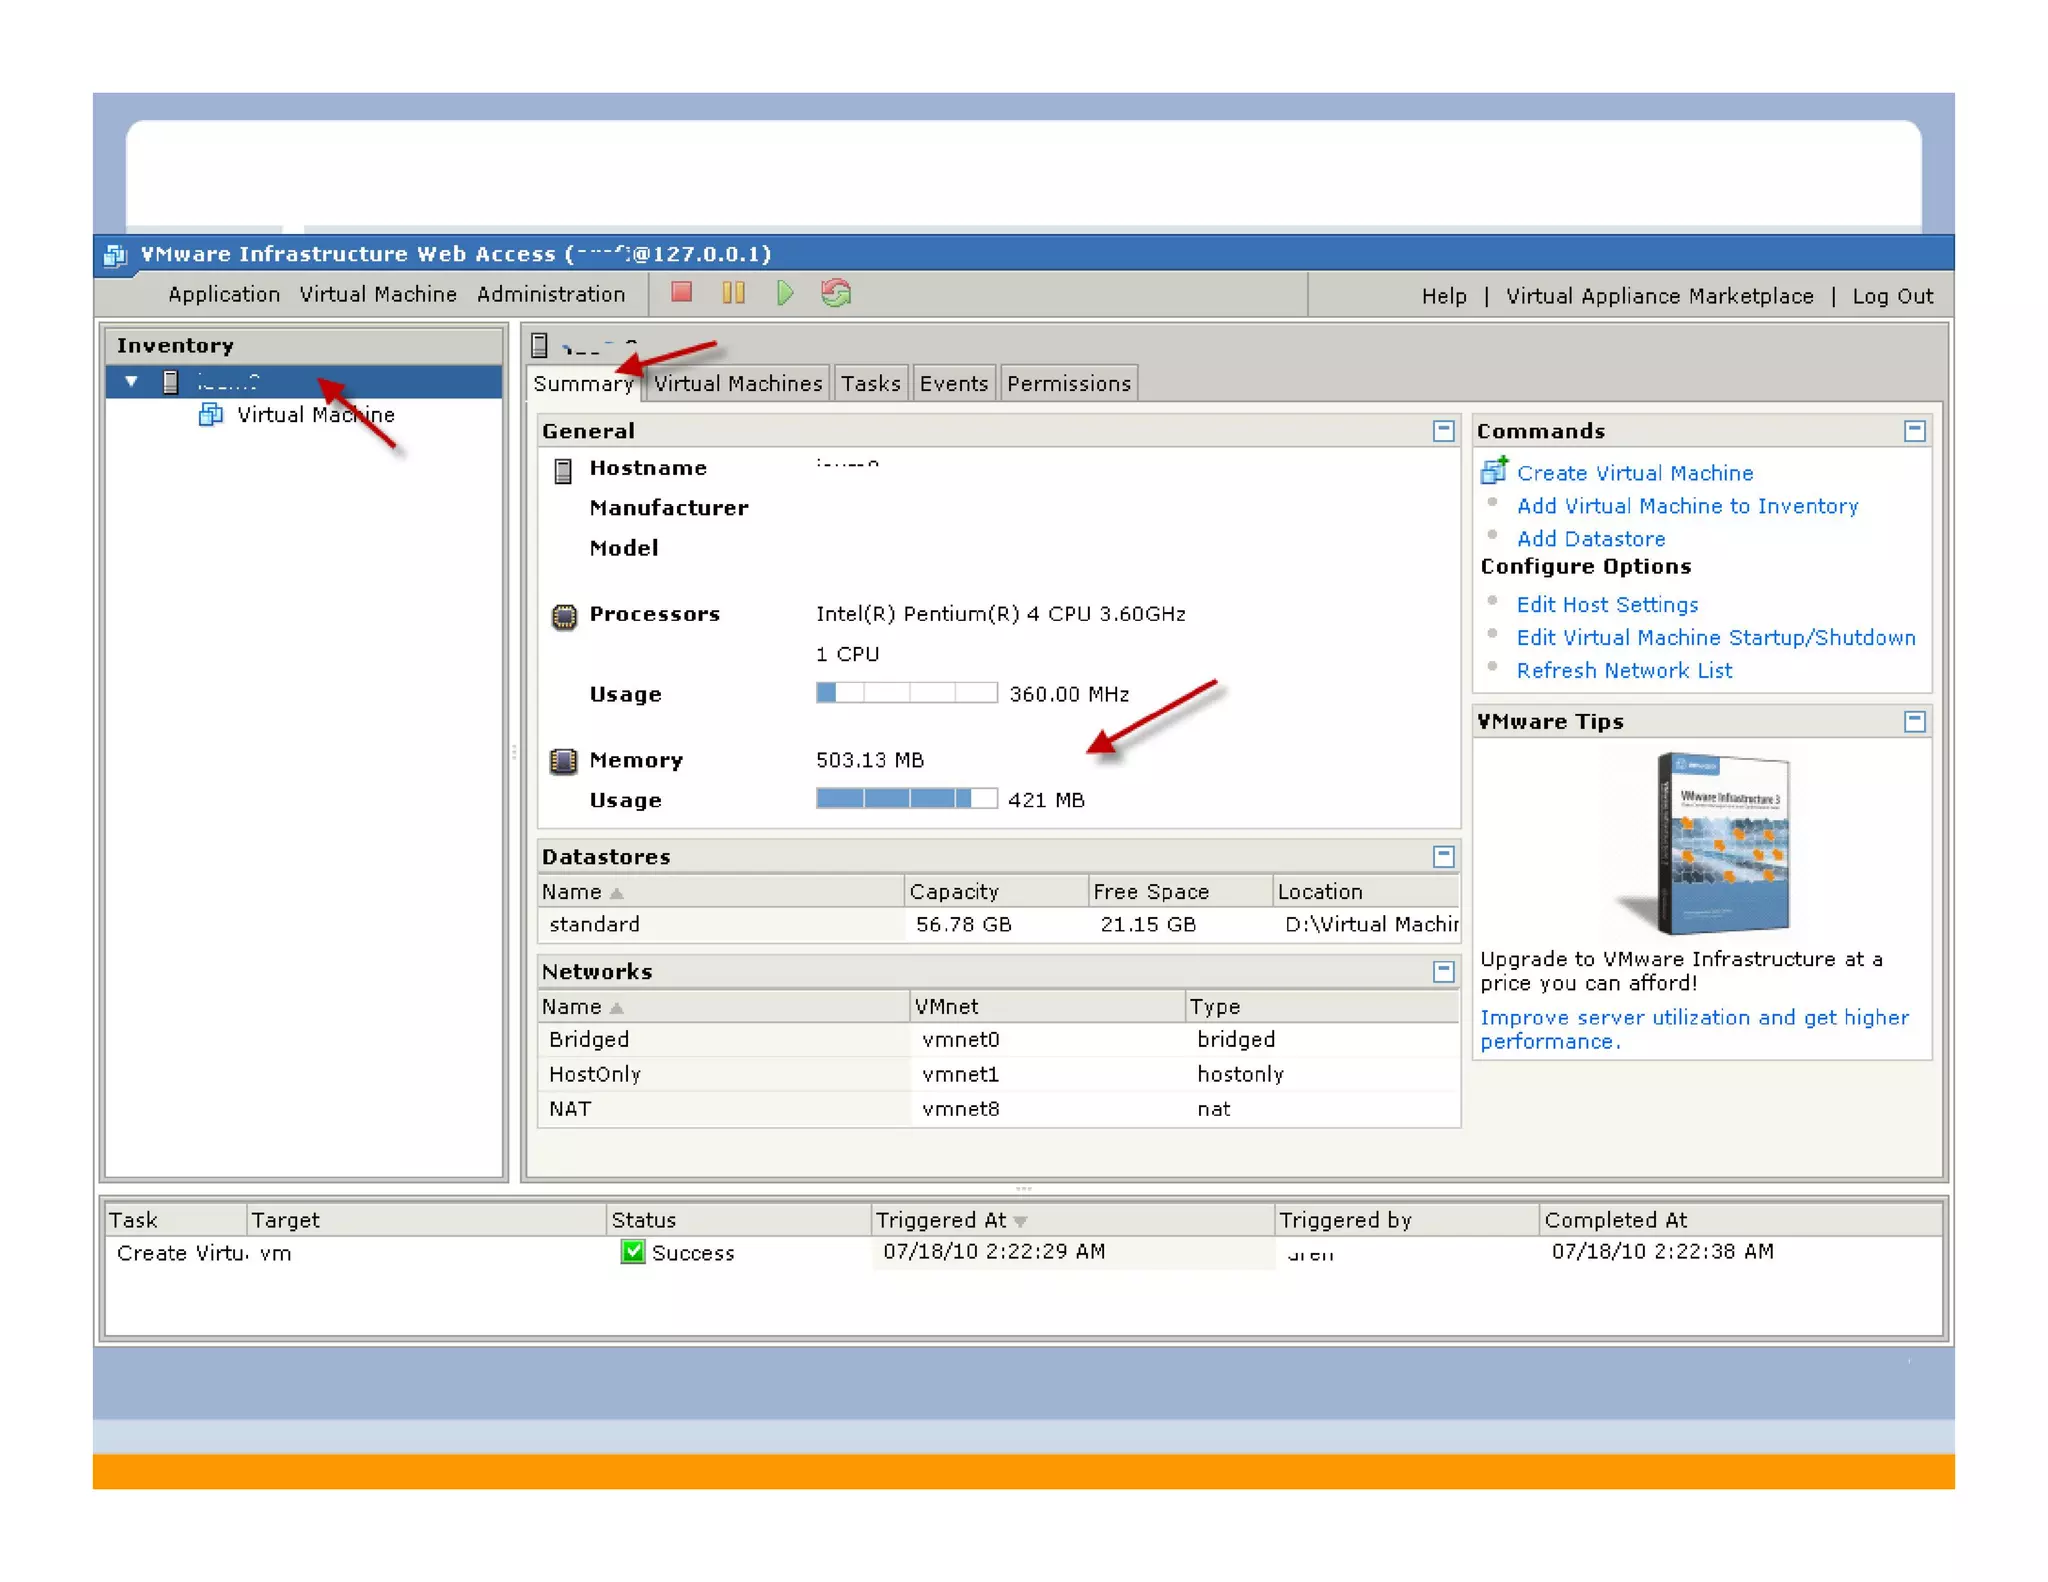Collapse the General panel
Screen dimensions: 2048x1582
1443,431
